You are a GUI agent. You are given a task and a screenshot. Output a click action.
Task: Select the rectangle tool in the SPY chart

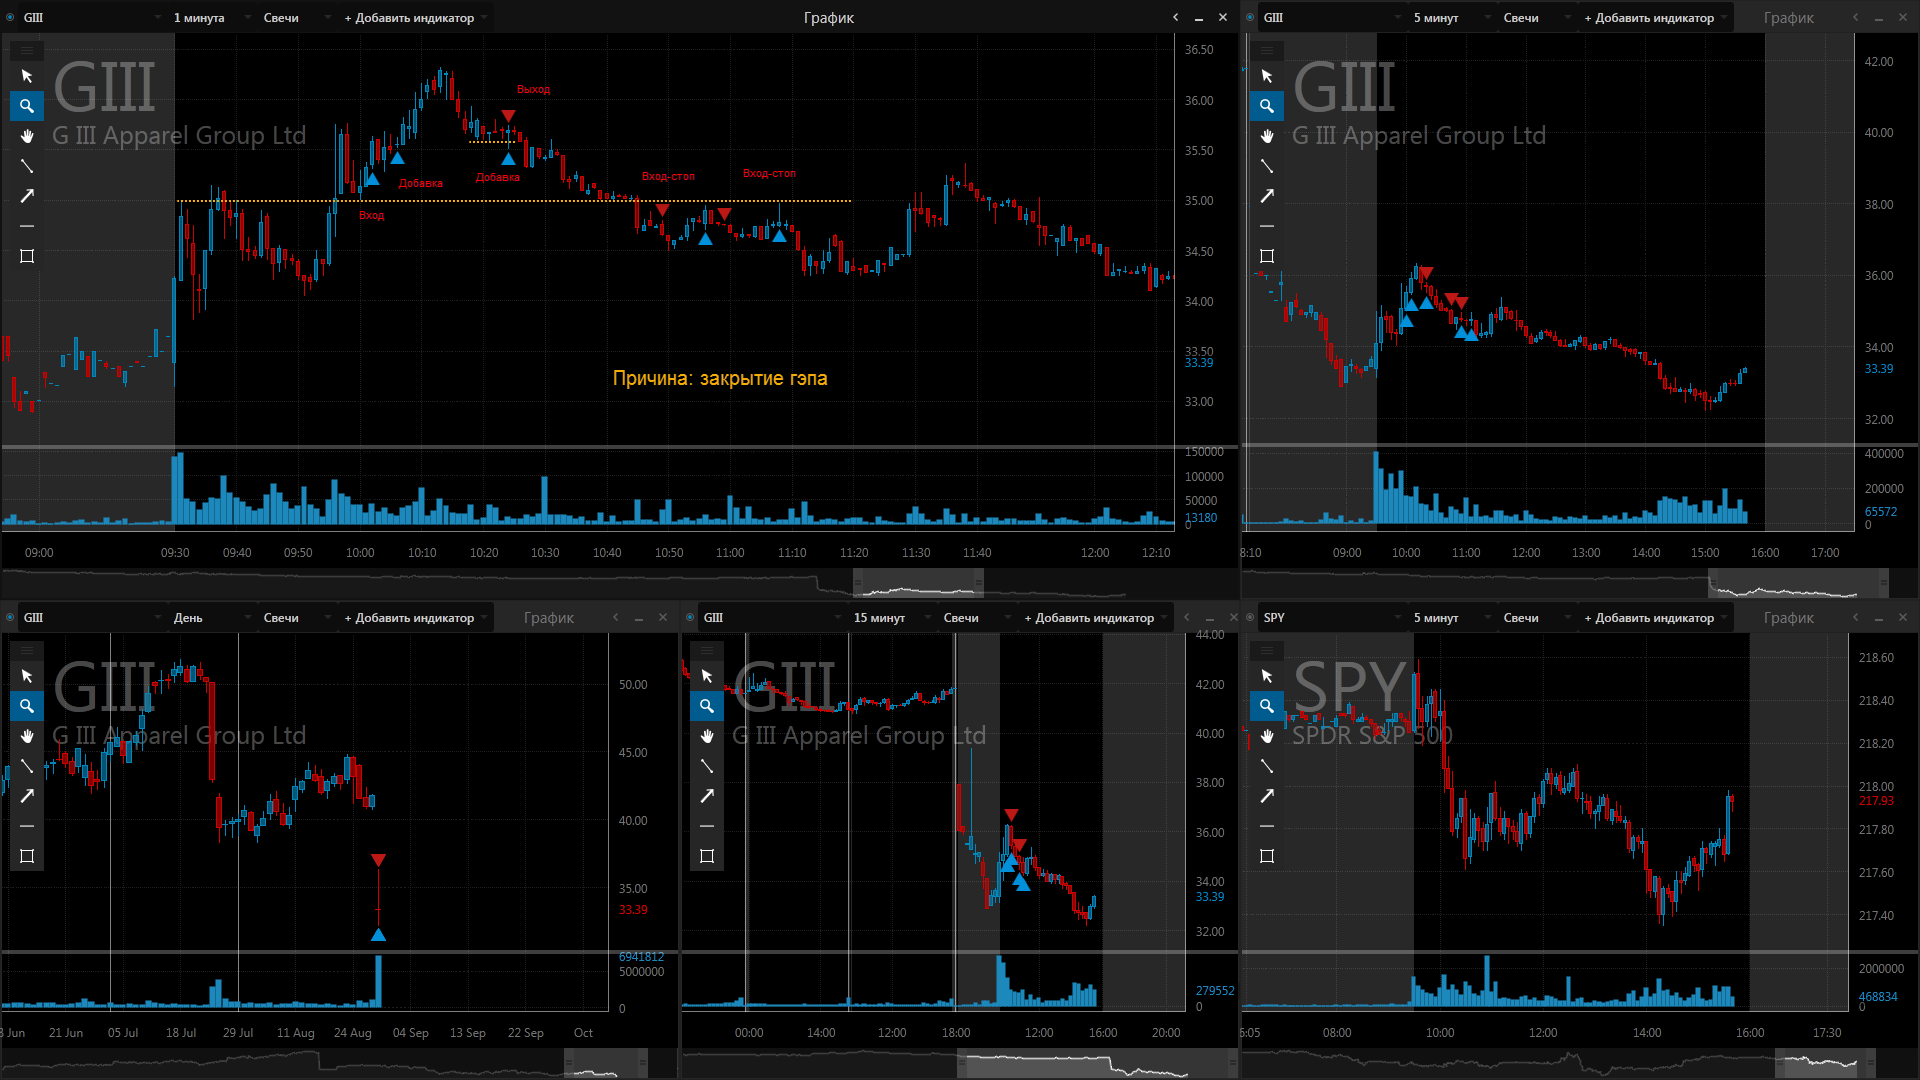pyautogui.click(x=1267, y=856)
